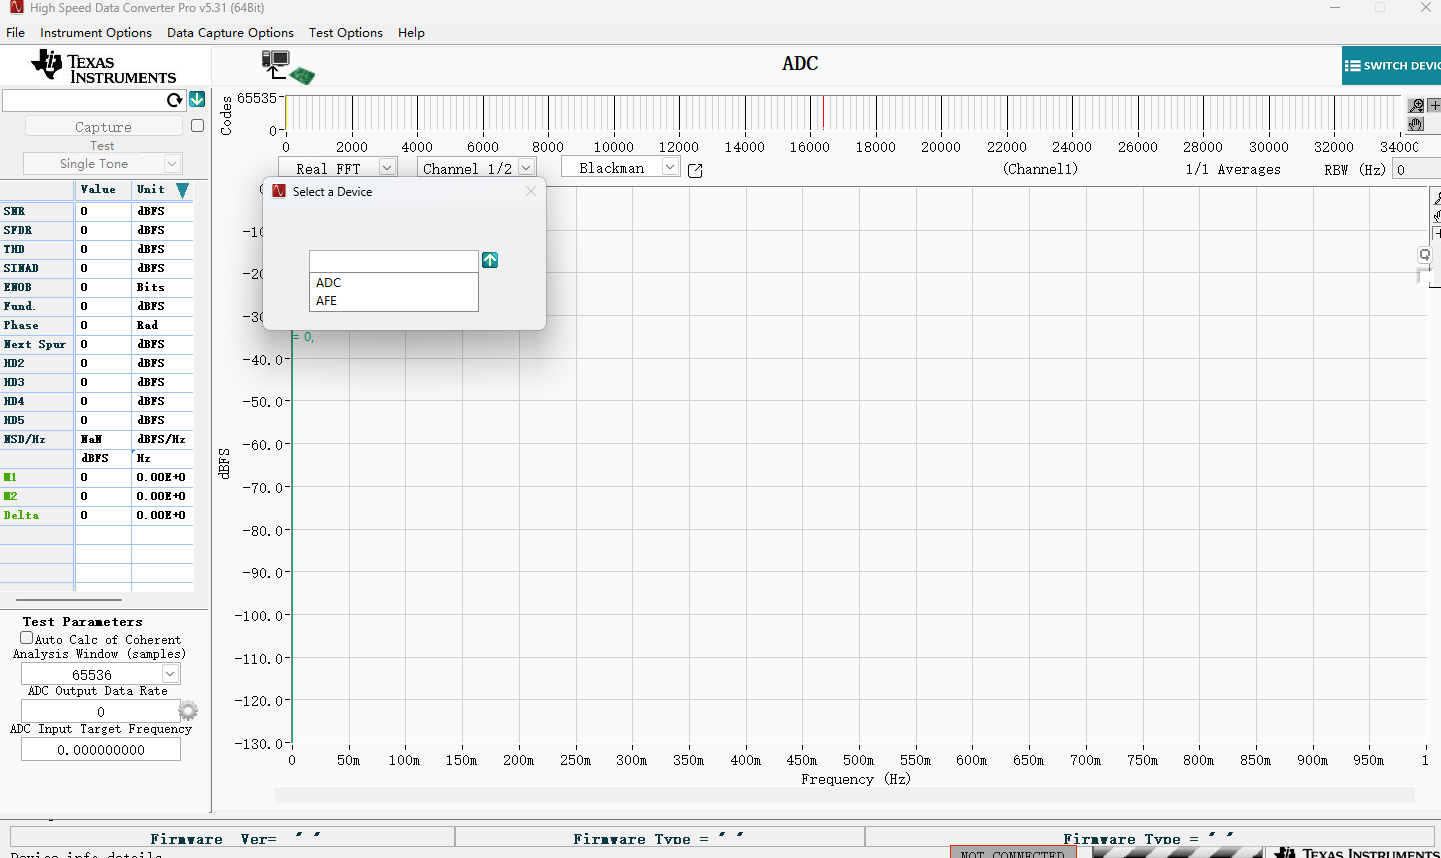Image resolution: width=1441 pixels, height=858 pixels.
Task: Open the Instrument Options menu
Action: click(96, 33)
